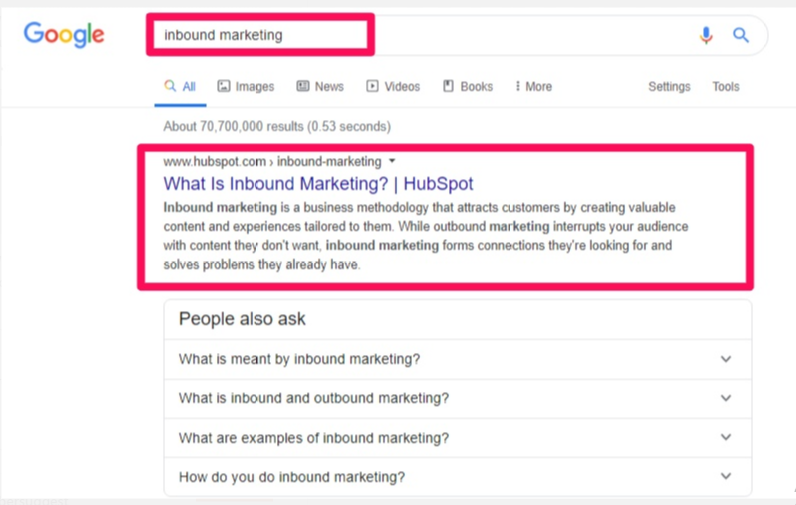This screenshot has height=505, width=796.
Task: Expand What are examples of inbound marketing?
Action: 457,437
